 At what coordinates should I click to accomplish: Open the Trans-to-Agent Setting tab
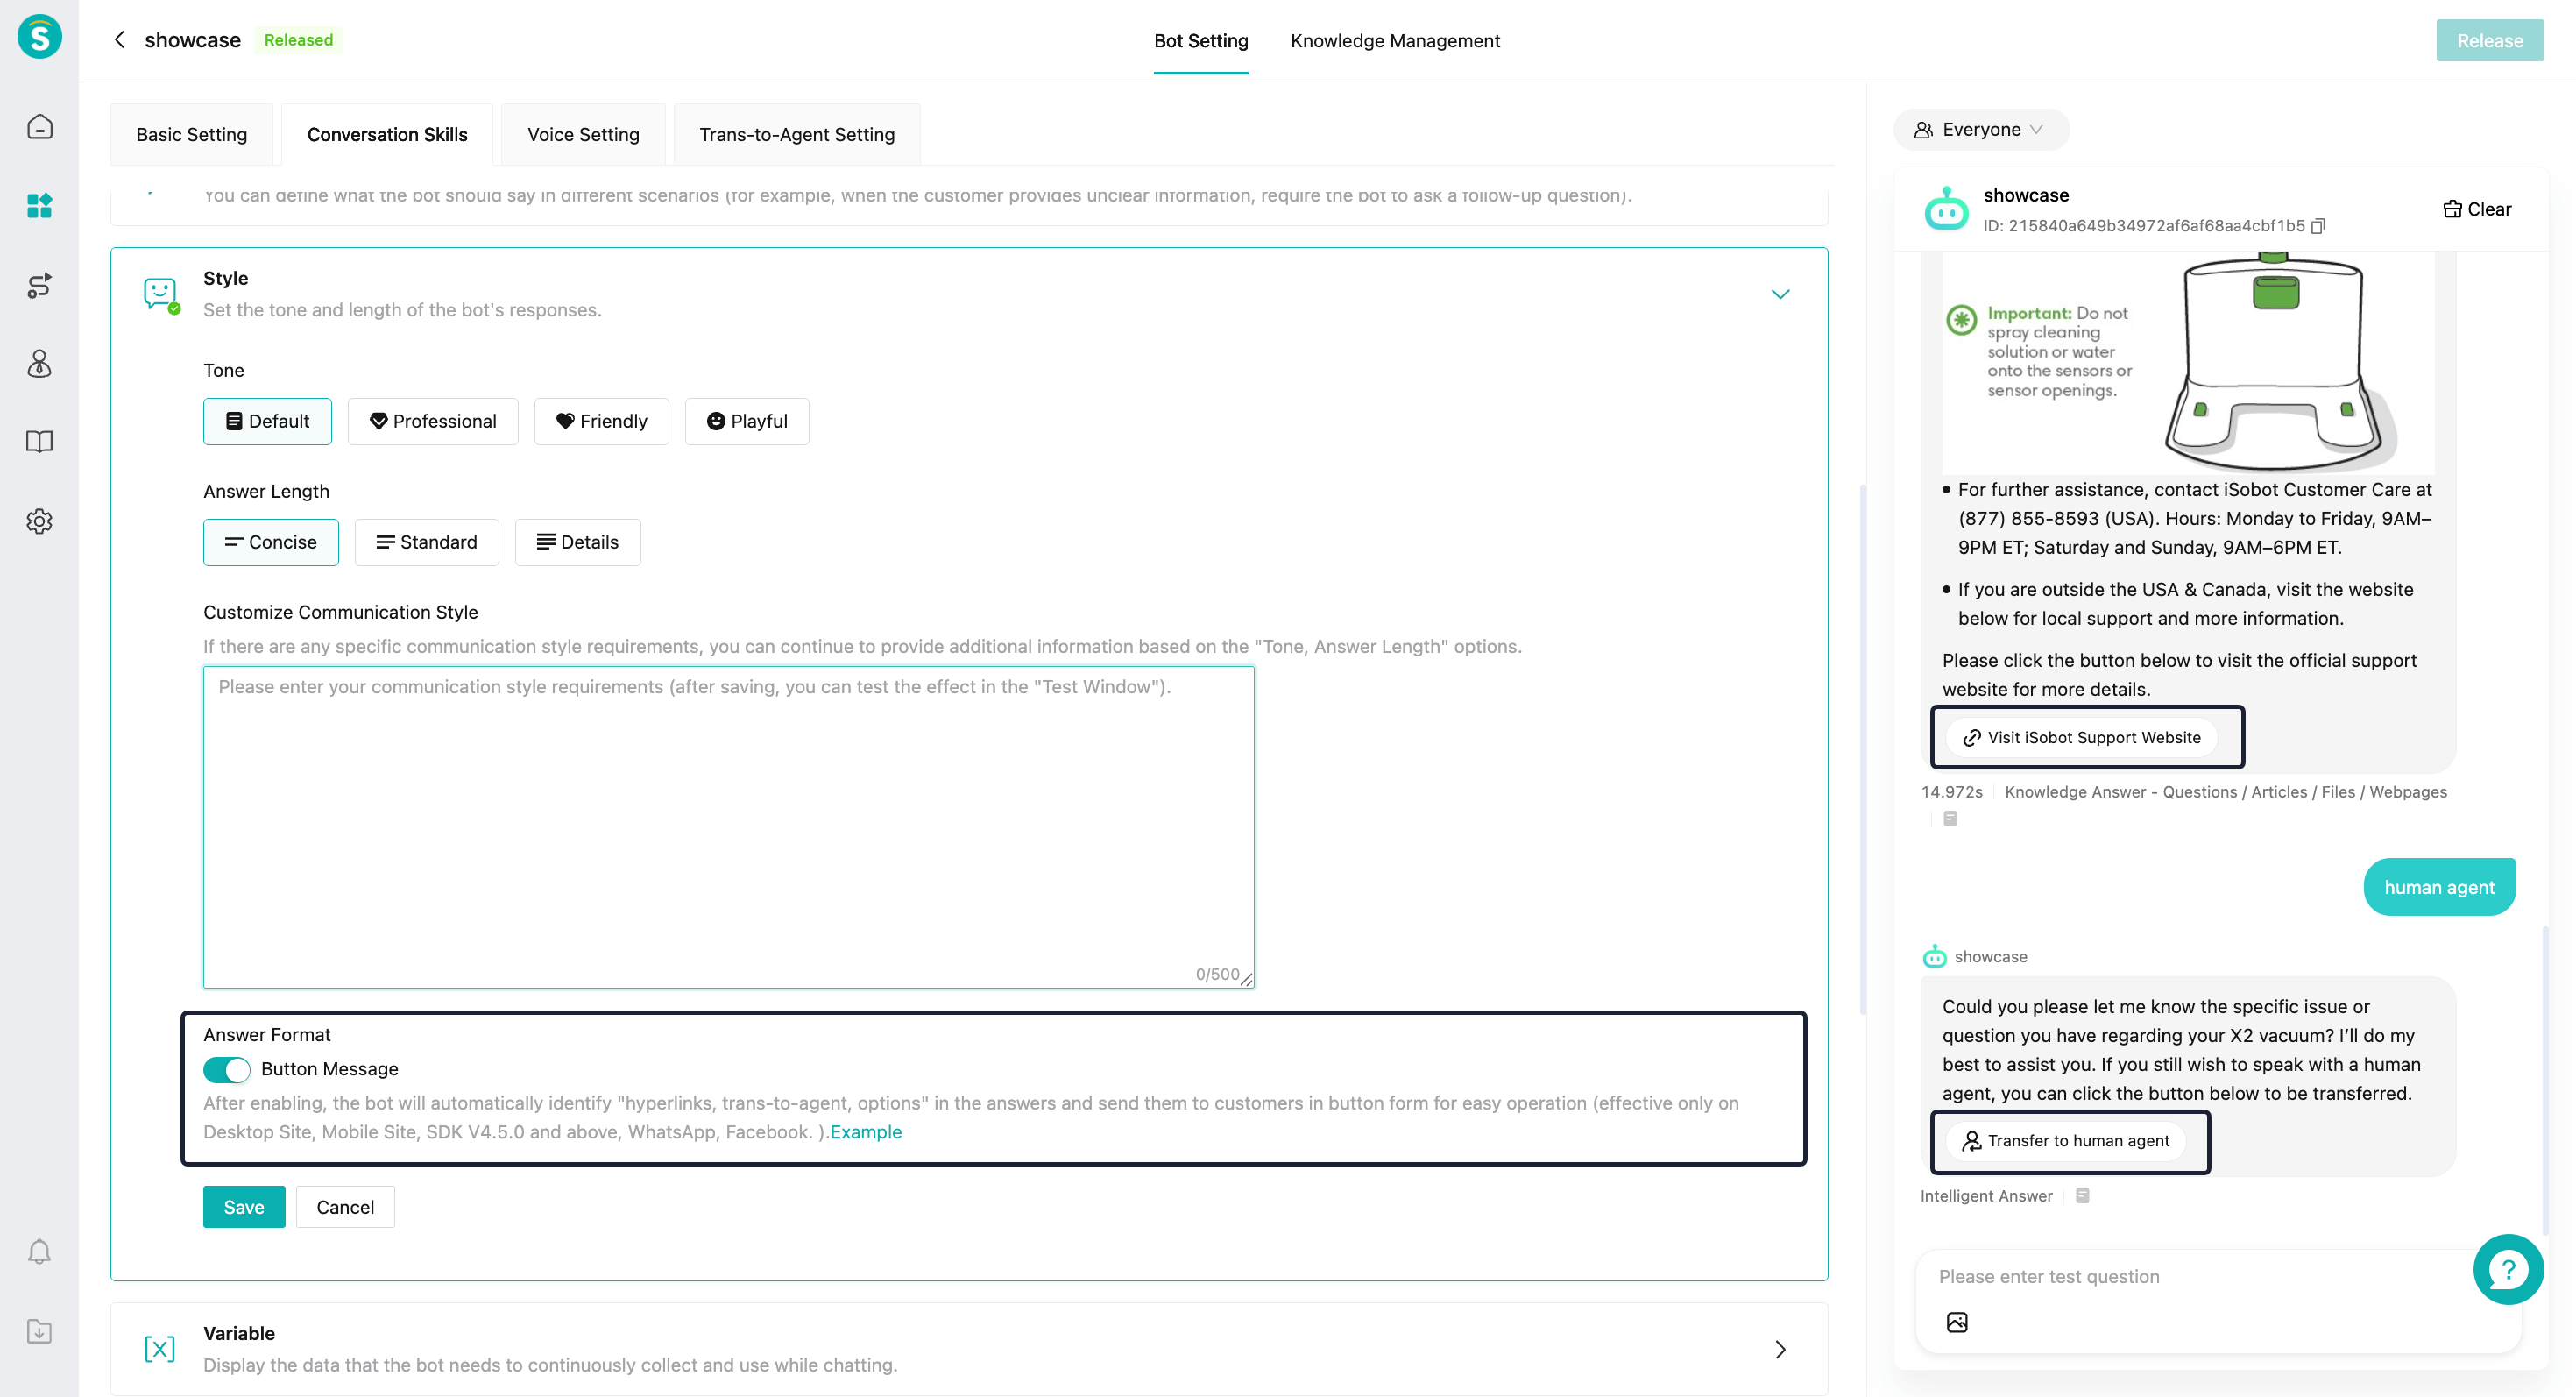coord(796,135)
